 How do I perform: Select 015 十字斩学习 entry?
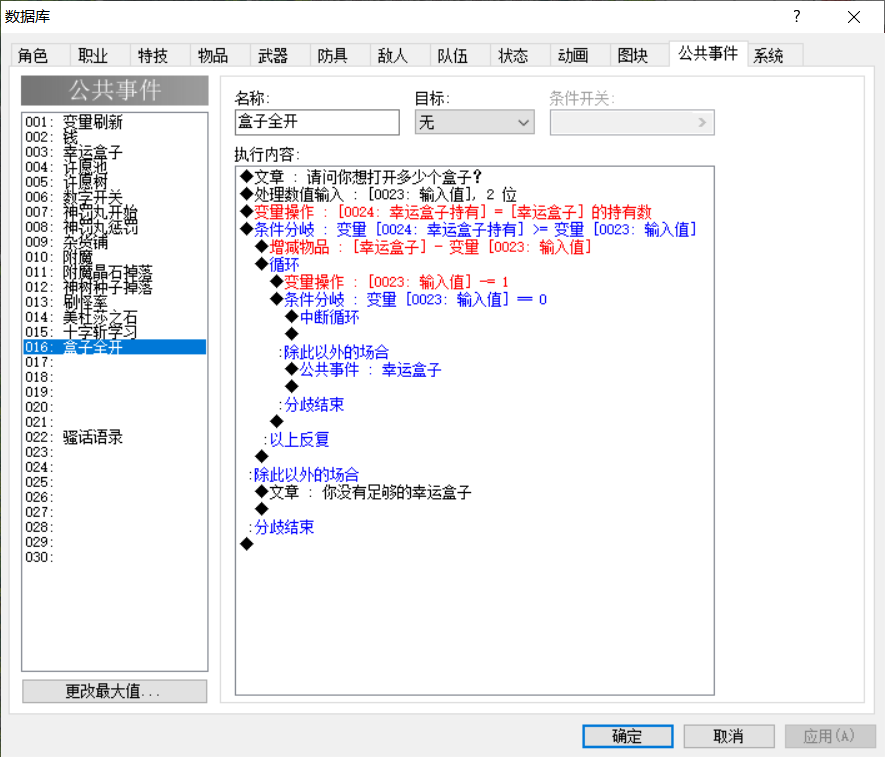click(x=115, y=332)
